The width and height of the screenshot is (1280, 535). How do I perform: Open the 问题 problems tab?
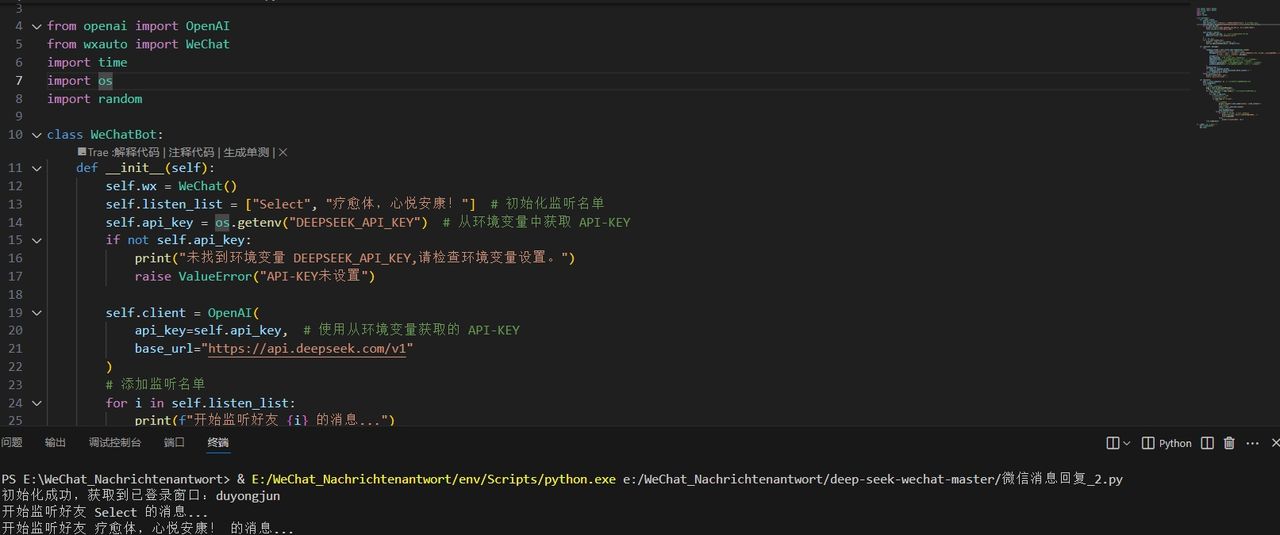(11, 442)
